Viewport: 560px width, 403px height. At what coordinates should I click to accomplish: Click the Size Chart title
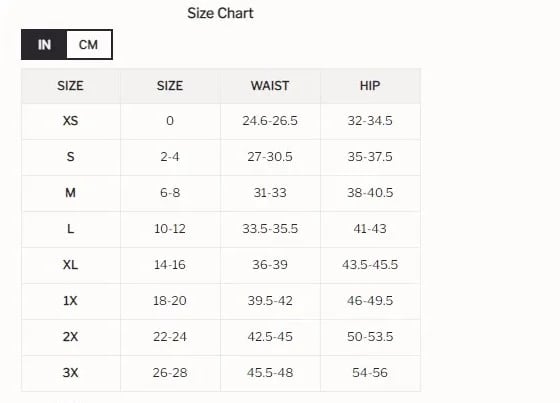pyautogui.click(x=220, y=13)
